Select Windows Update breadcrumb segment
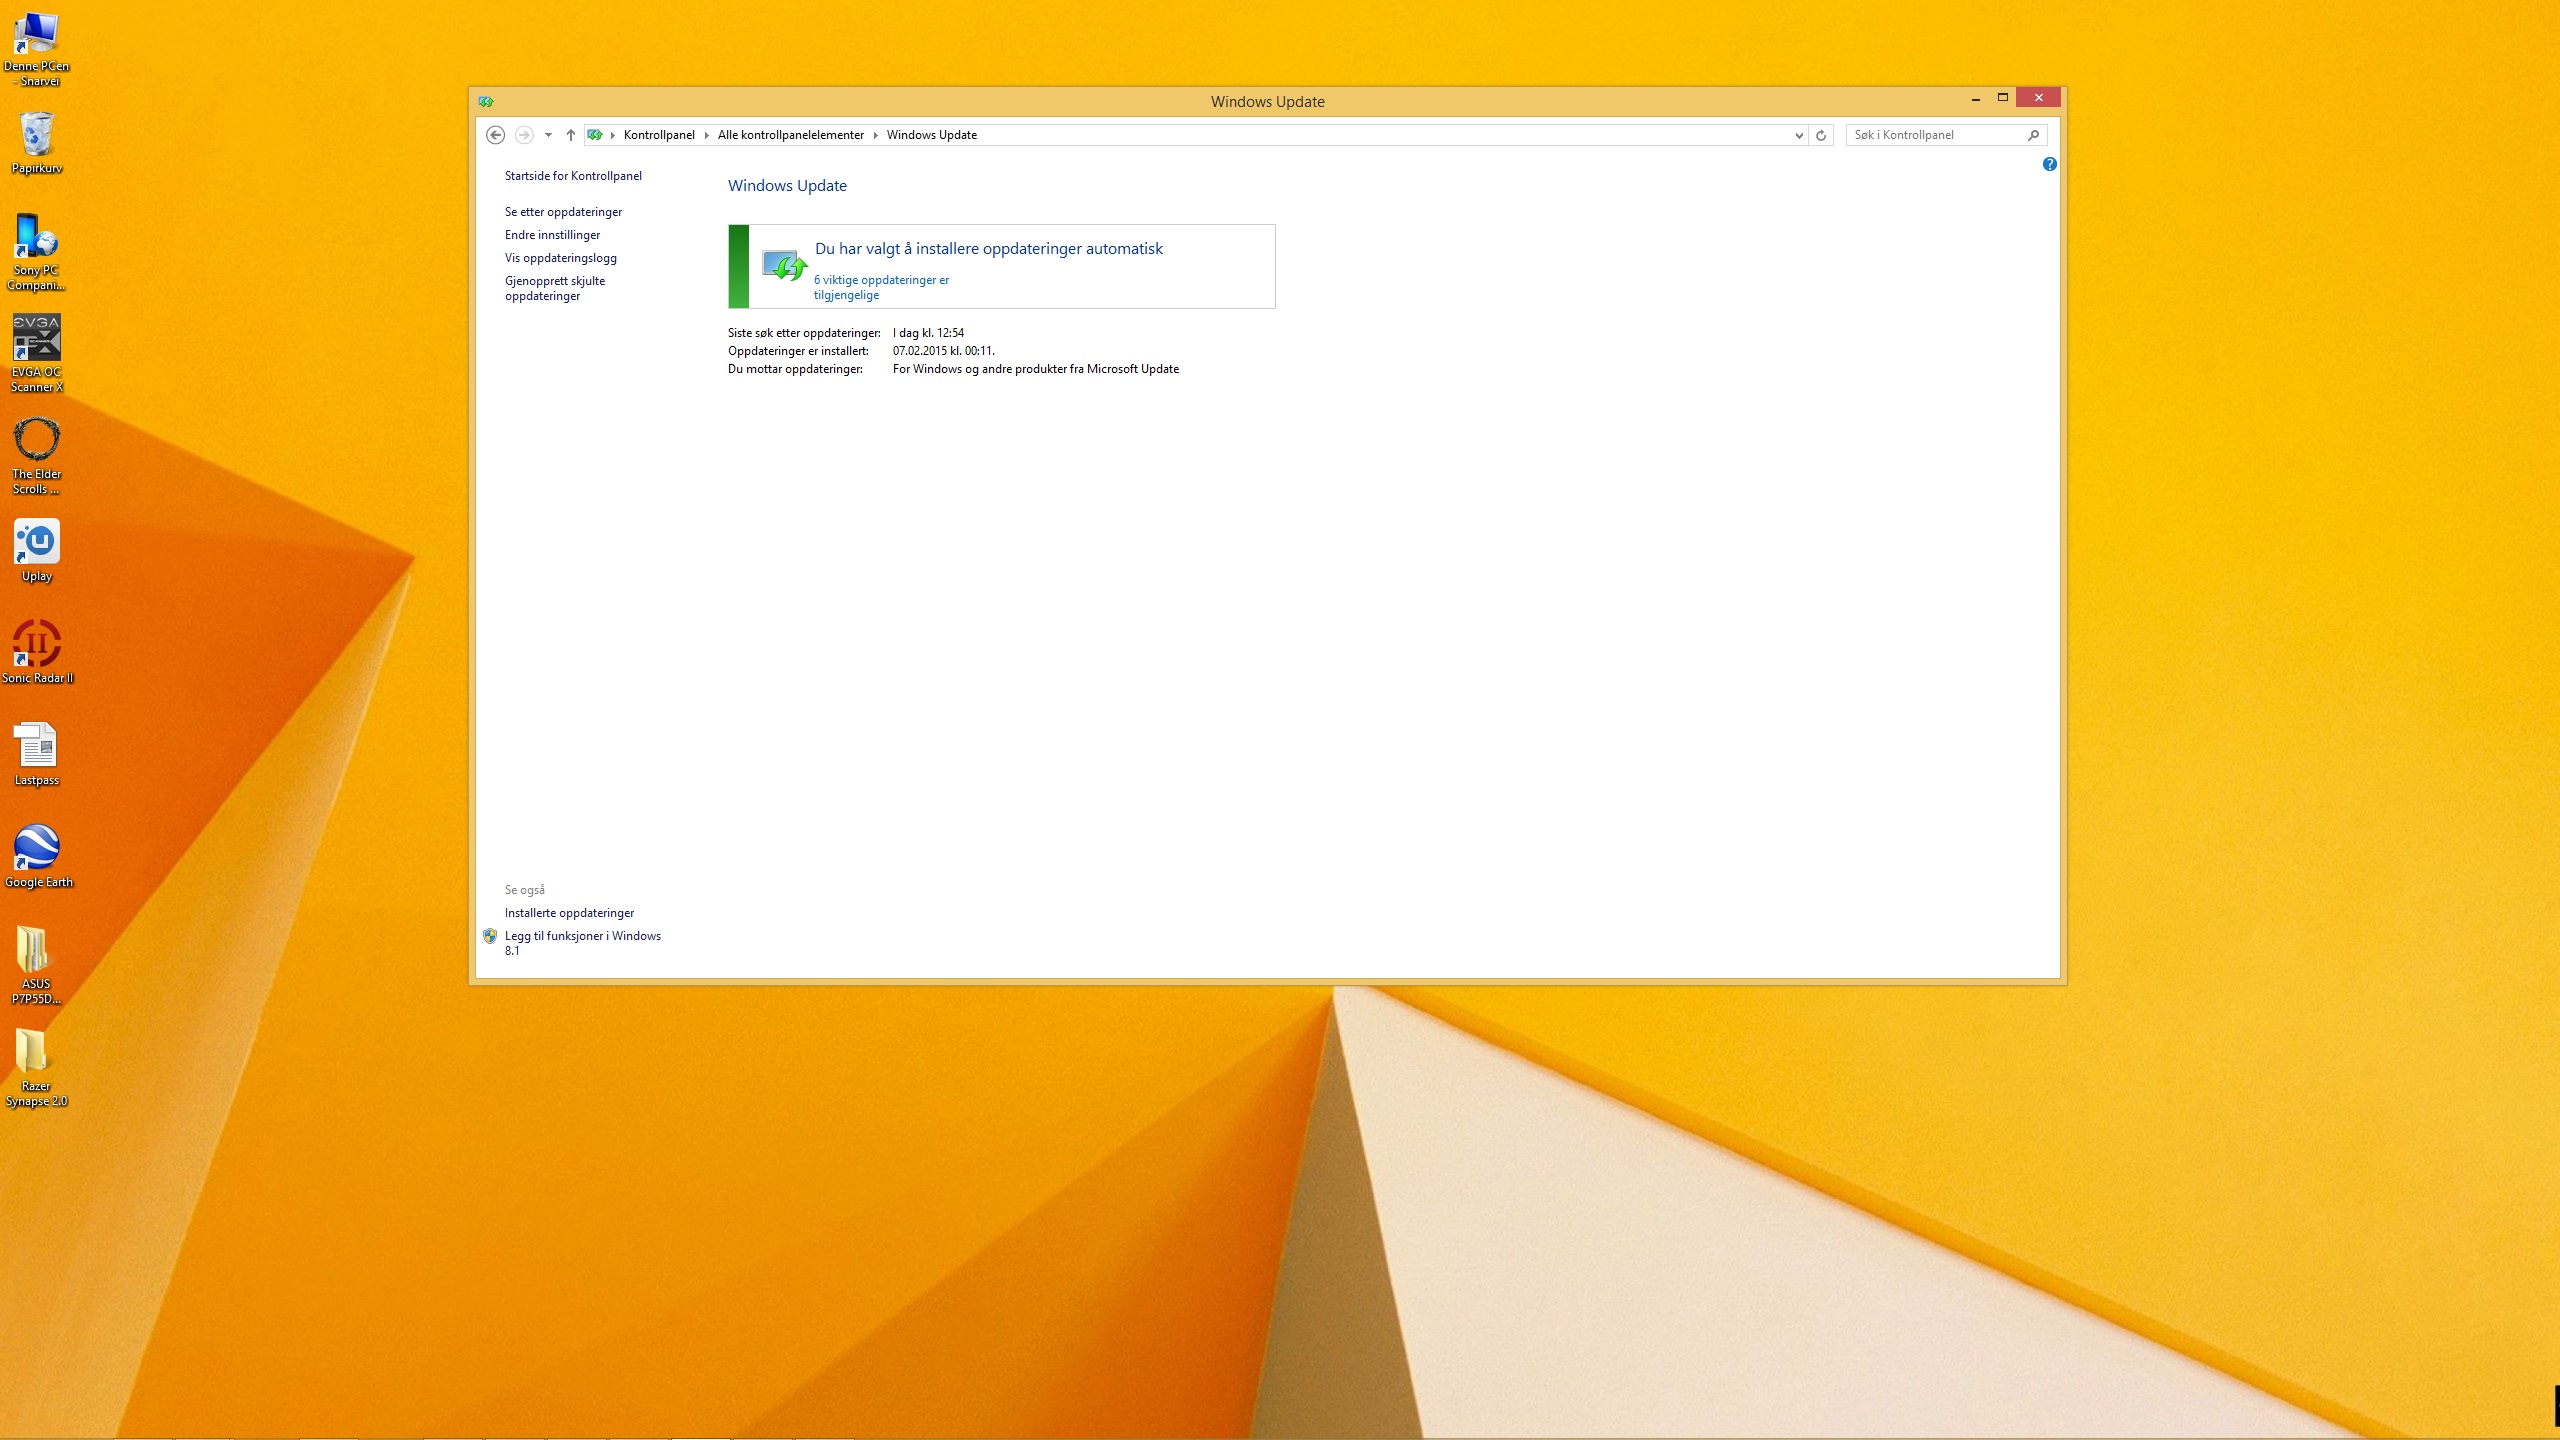Viewport: 2560px width, 1440px height. 932,135
